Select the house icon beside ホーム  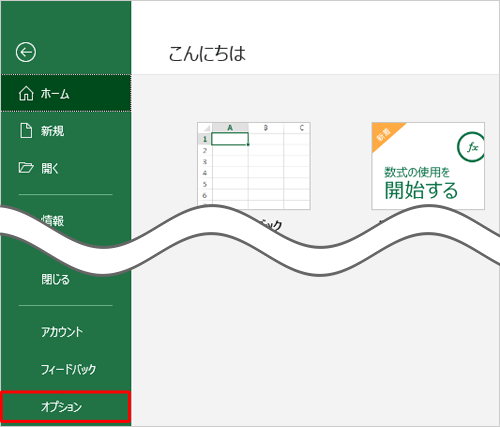(x=26, y=93)
